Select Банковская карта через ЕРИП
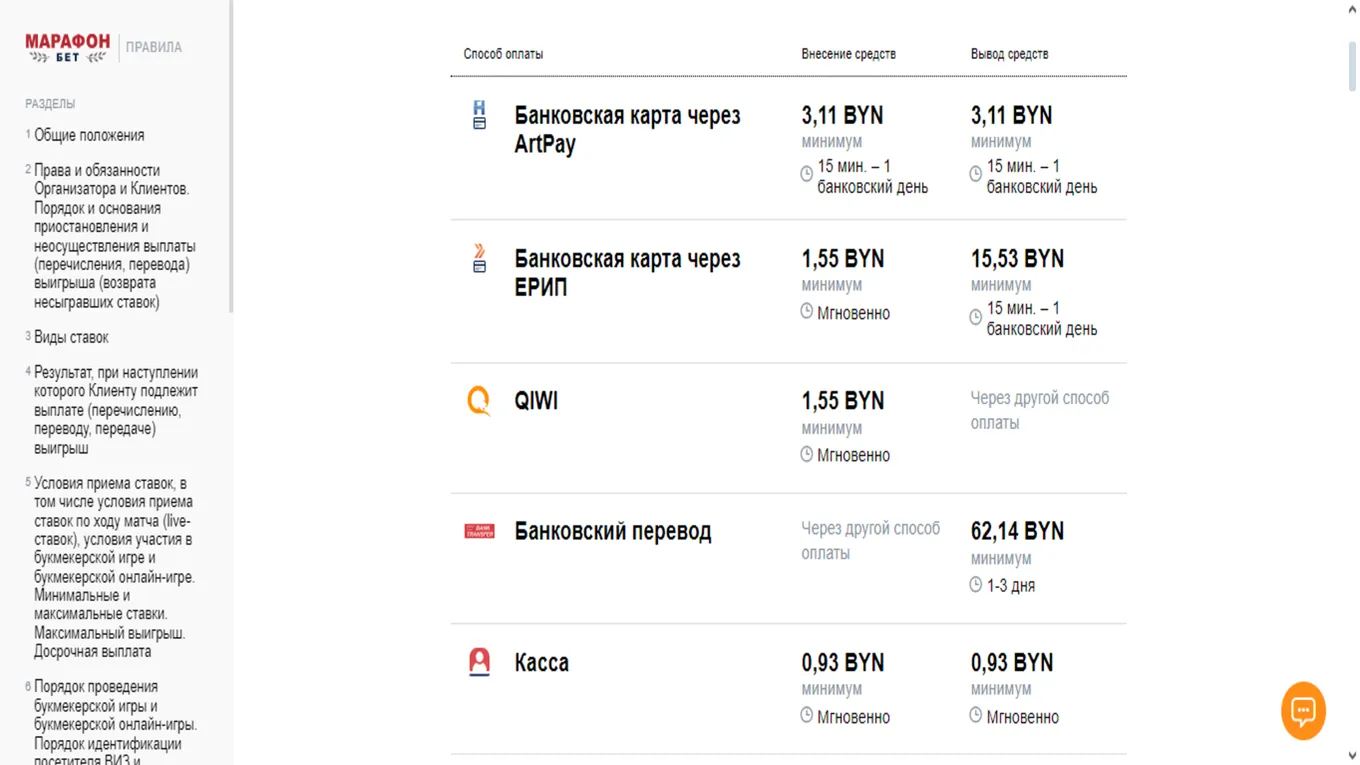This screenshot has height=765, width=1360. (627, 272)
